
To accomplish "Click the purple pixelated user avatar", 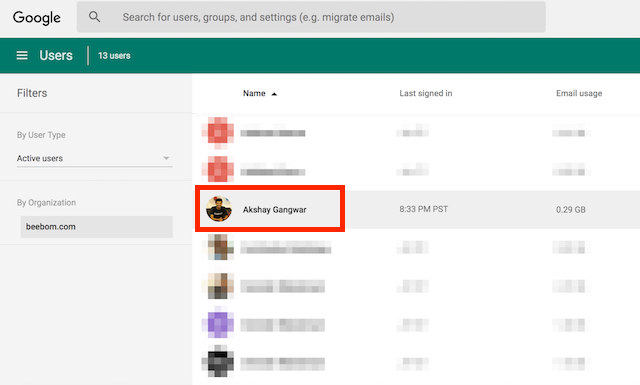I will pyautogui.click(x=218, y=325).
